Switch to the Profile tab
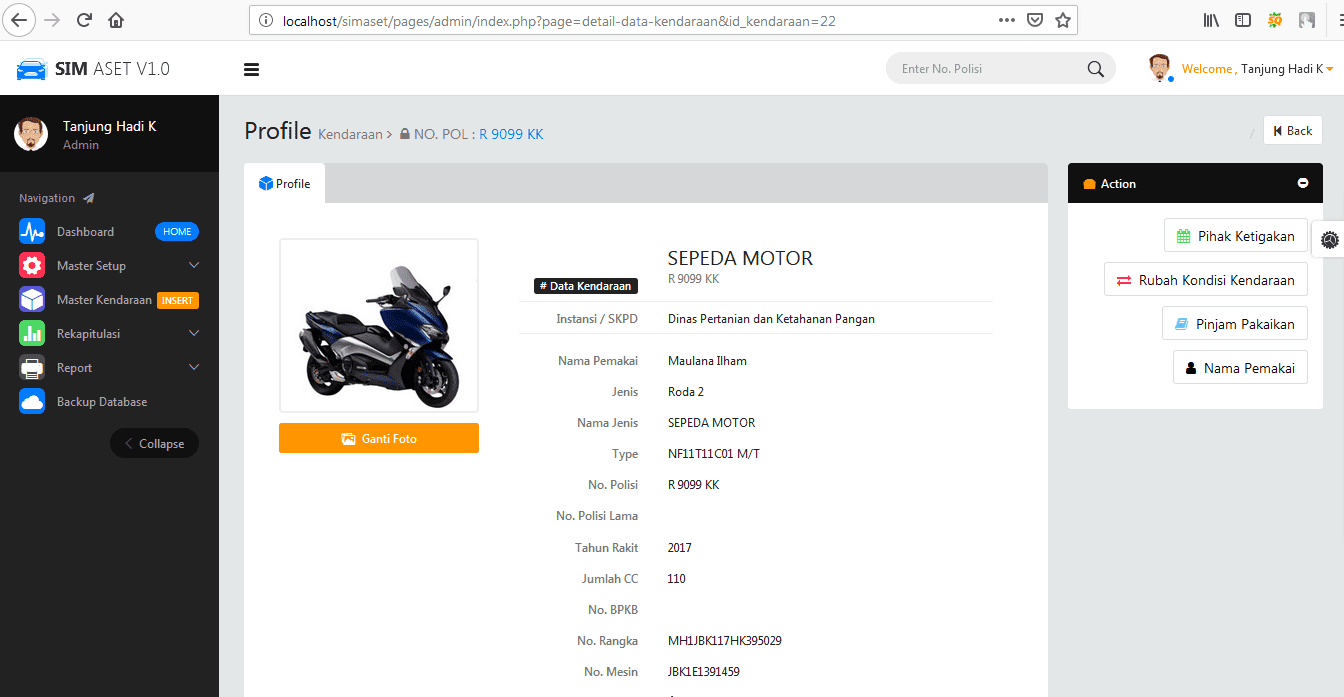The image size is (1344, 697). [284, 183]
